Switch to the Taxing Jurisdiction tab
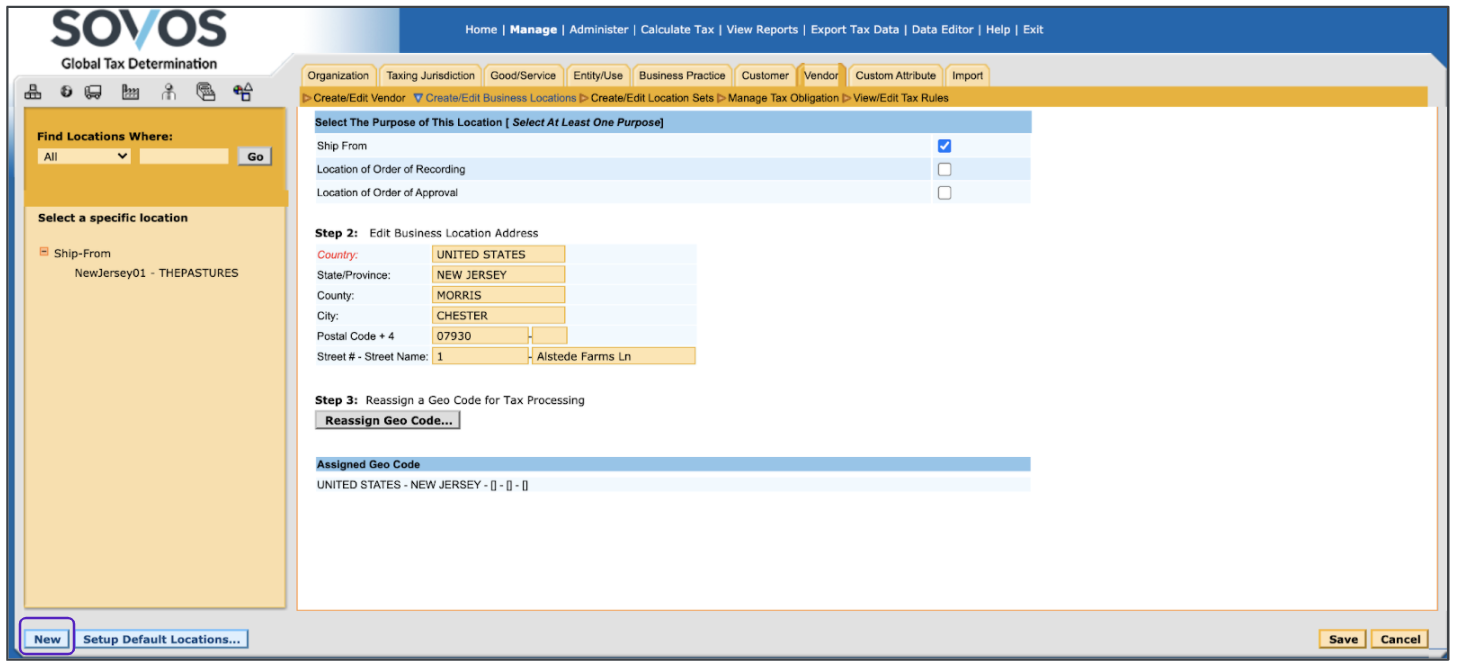1458x670 pixels. point(430,76)
